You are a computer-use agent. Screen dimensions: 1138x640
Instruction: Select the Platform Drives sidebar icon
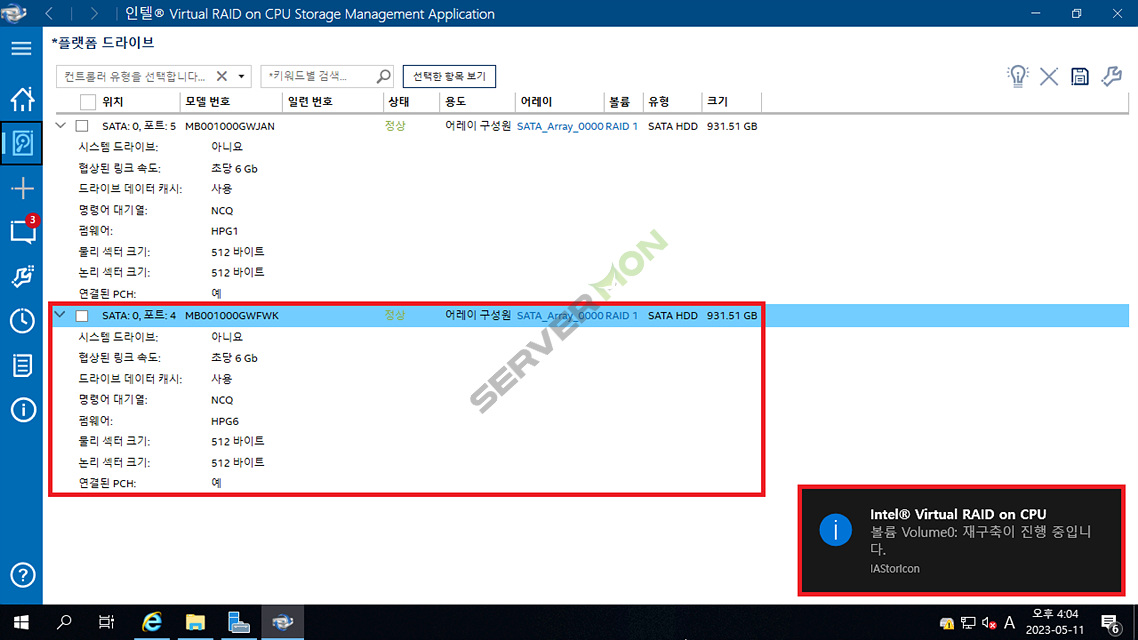point(22,143)
